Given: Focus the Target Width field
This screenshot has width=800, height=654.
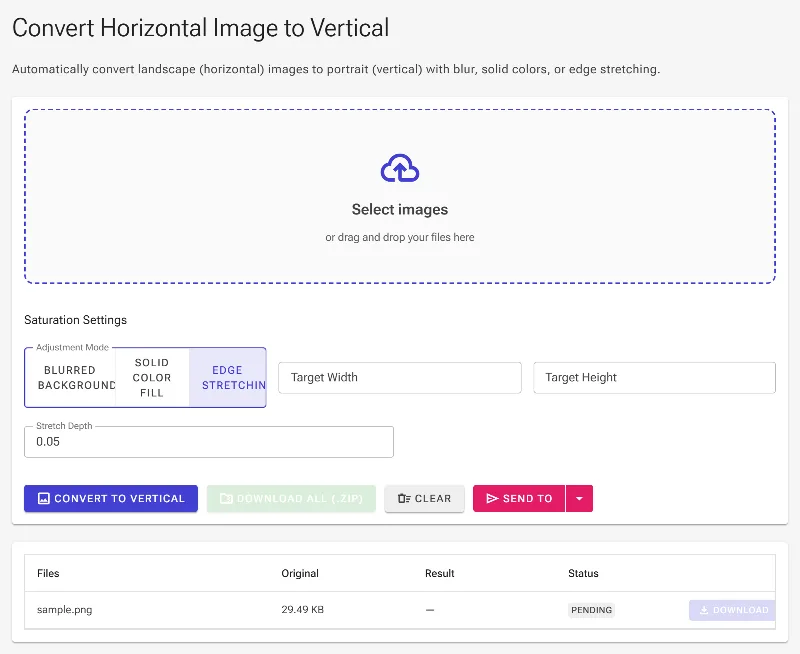Looking at the screenshot, I should click(x=399, y=378).
